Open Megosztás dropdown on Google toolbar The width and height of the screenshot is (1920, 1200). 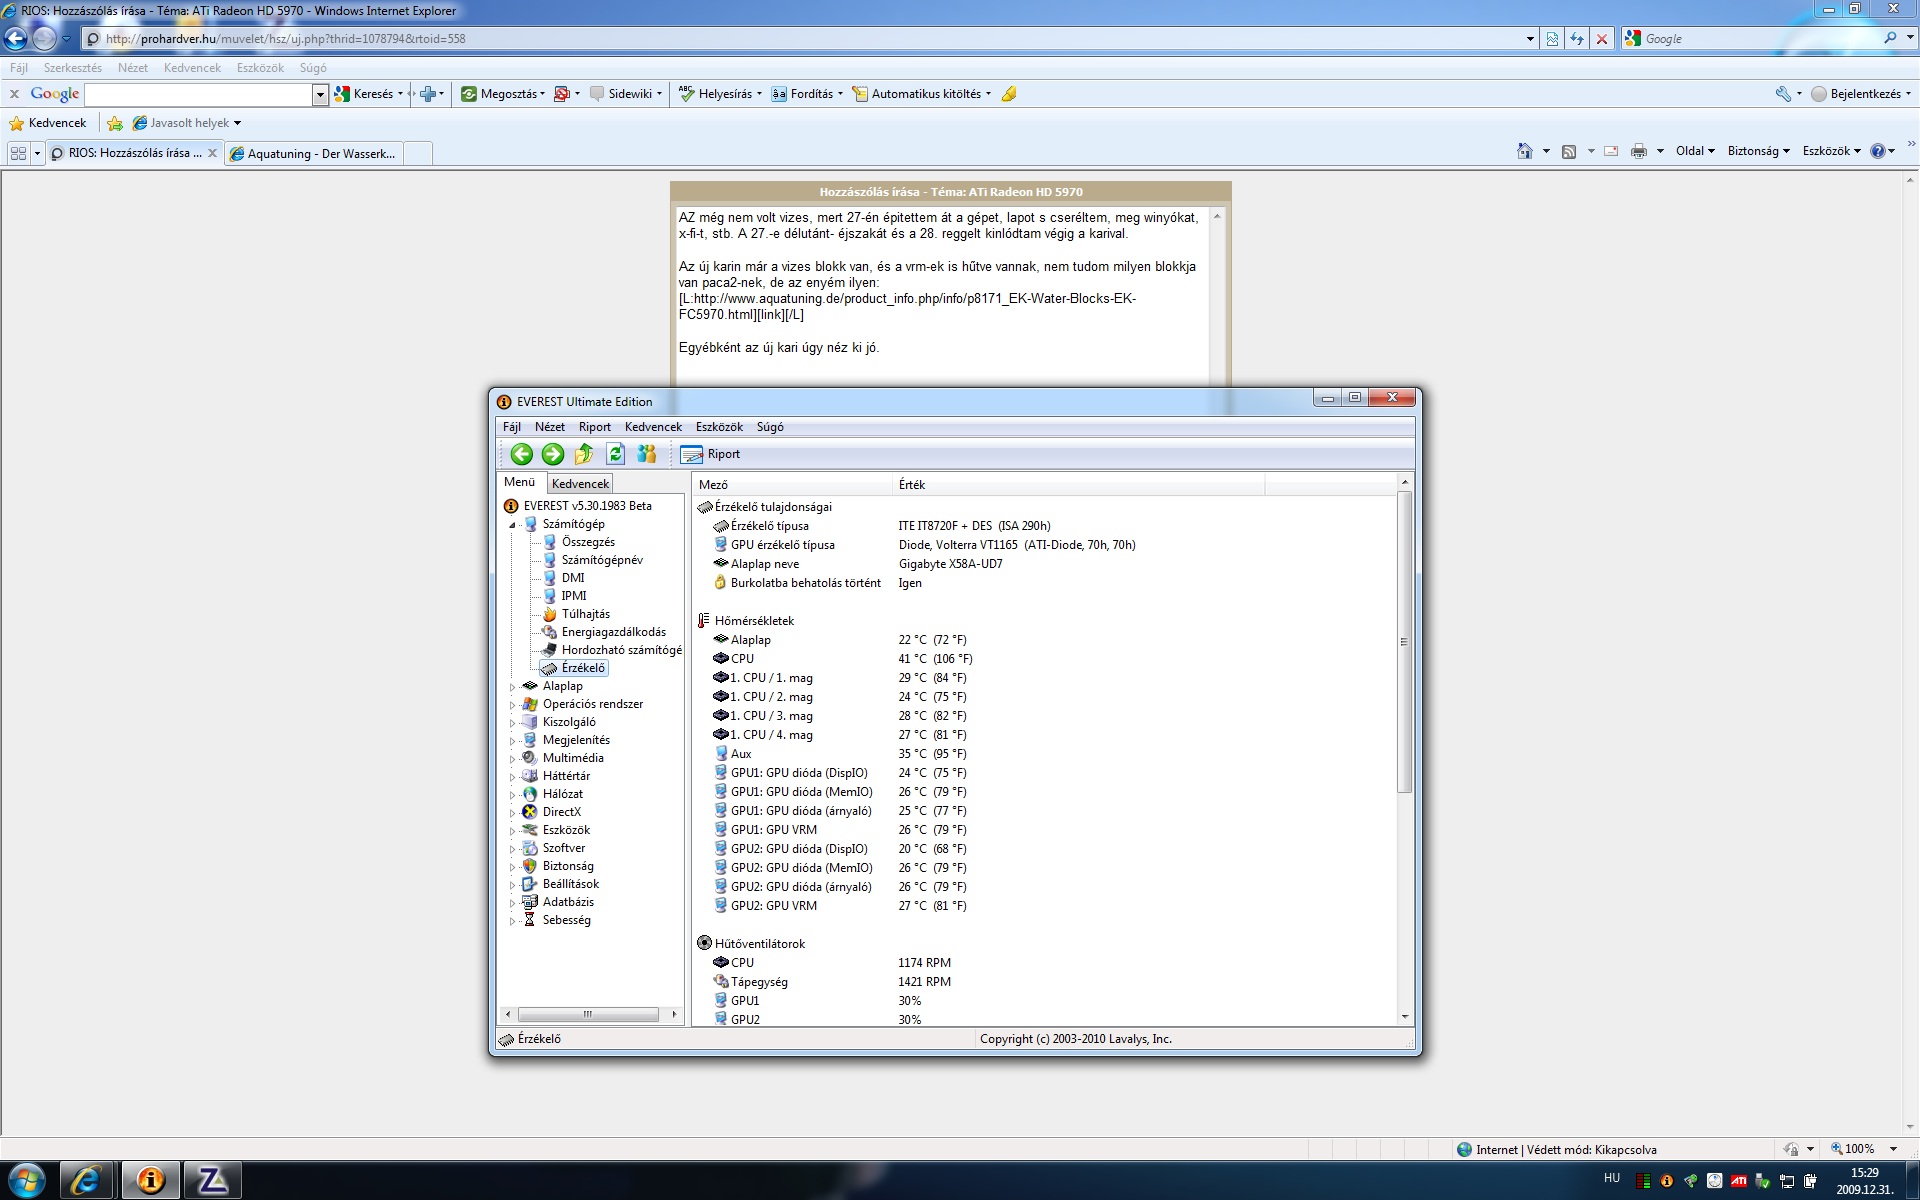click(x=503, y=94)
